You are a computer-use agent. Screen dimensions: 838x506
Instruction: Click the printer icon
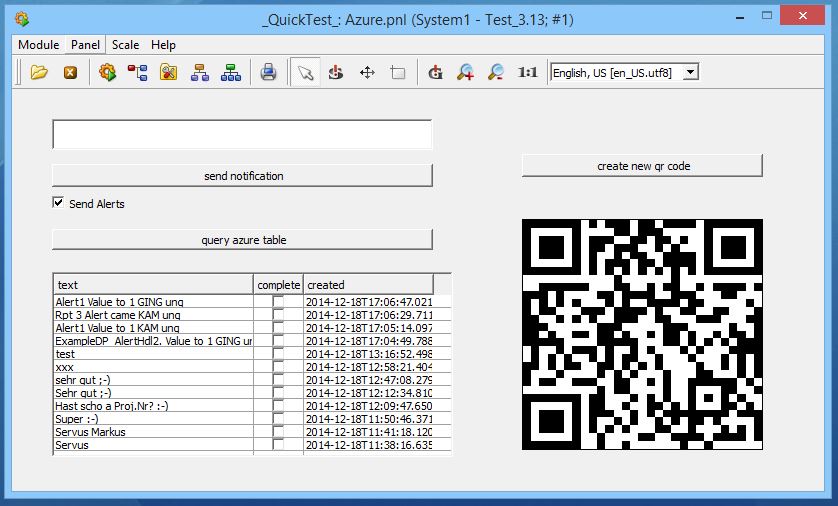click(x=268, y=72)
